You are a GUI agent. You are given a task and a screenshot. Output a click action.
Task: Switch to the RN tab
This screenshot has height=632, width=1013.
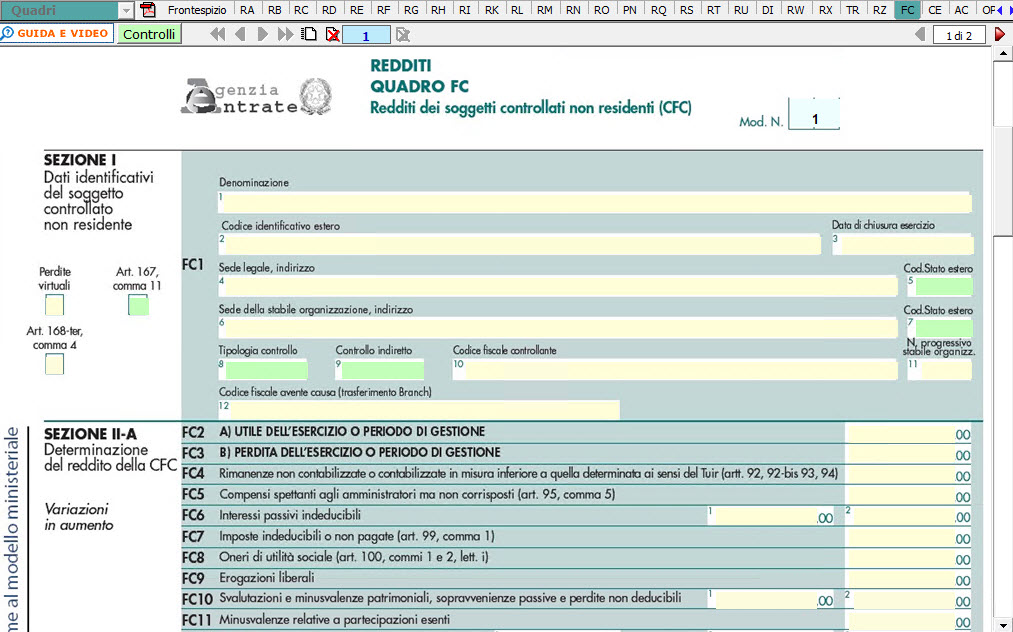click(x=572, y=10)
